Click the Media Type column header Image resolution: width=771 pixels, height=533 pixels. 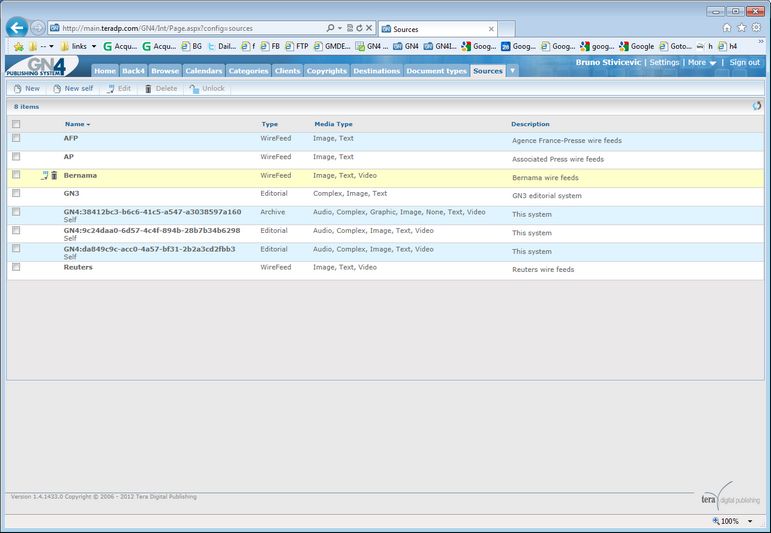(x=333, y=124)
